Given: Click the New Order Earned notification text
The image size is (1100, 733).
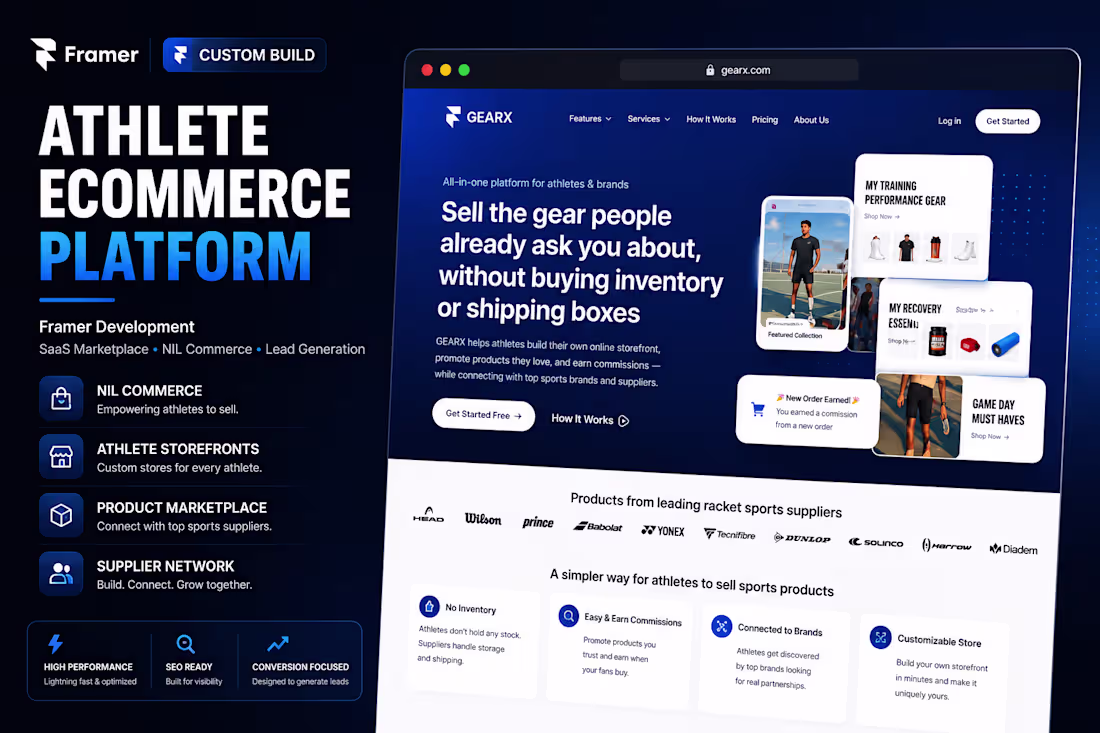Looking at the screenshot, I should pyautogui.click(x=817, y=399).
